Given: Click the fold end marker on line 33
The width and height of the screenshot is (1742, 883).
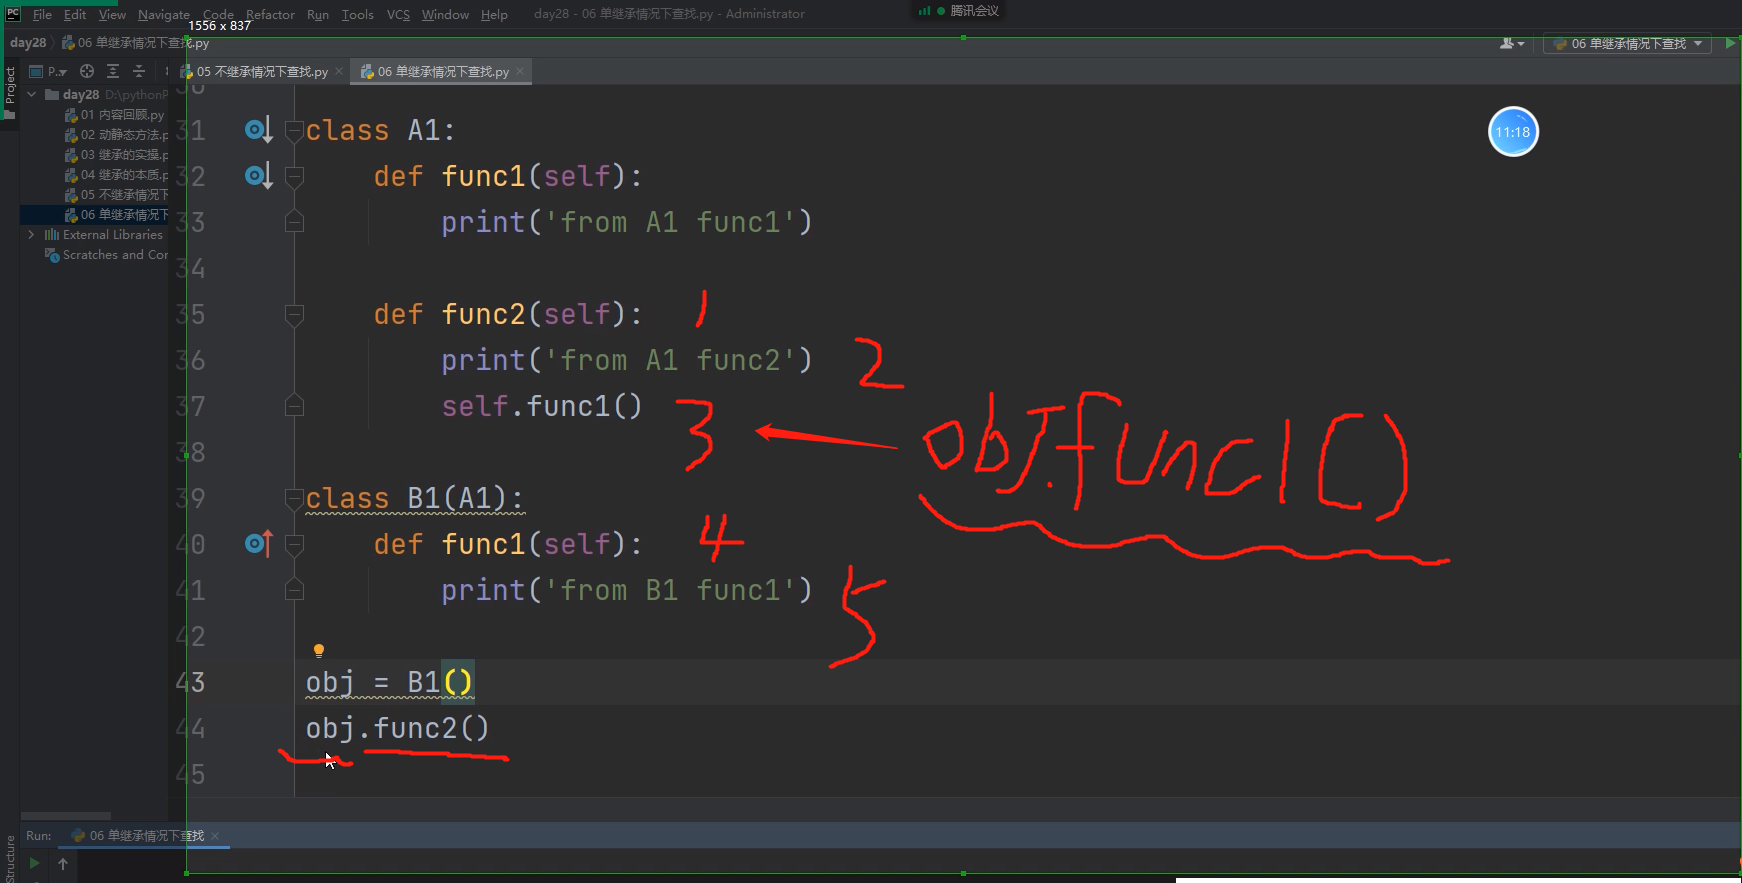Looking at the screenshot, I should click(x=294, y=222).
